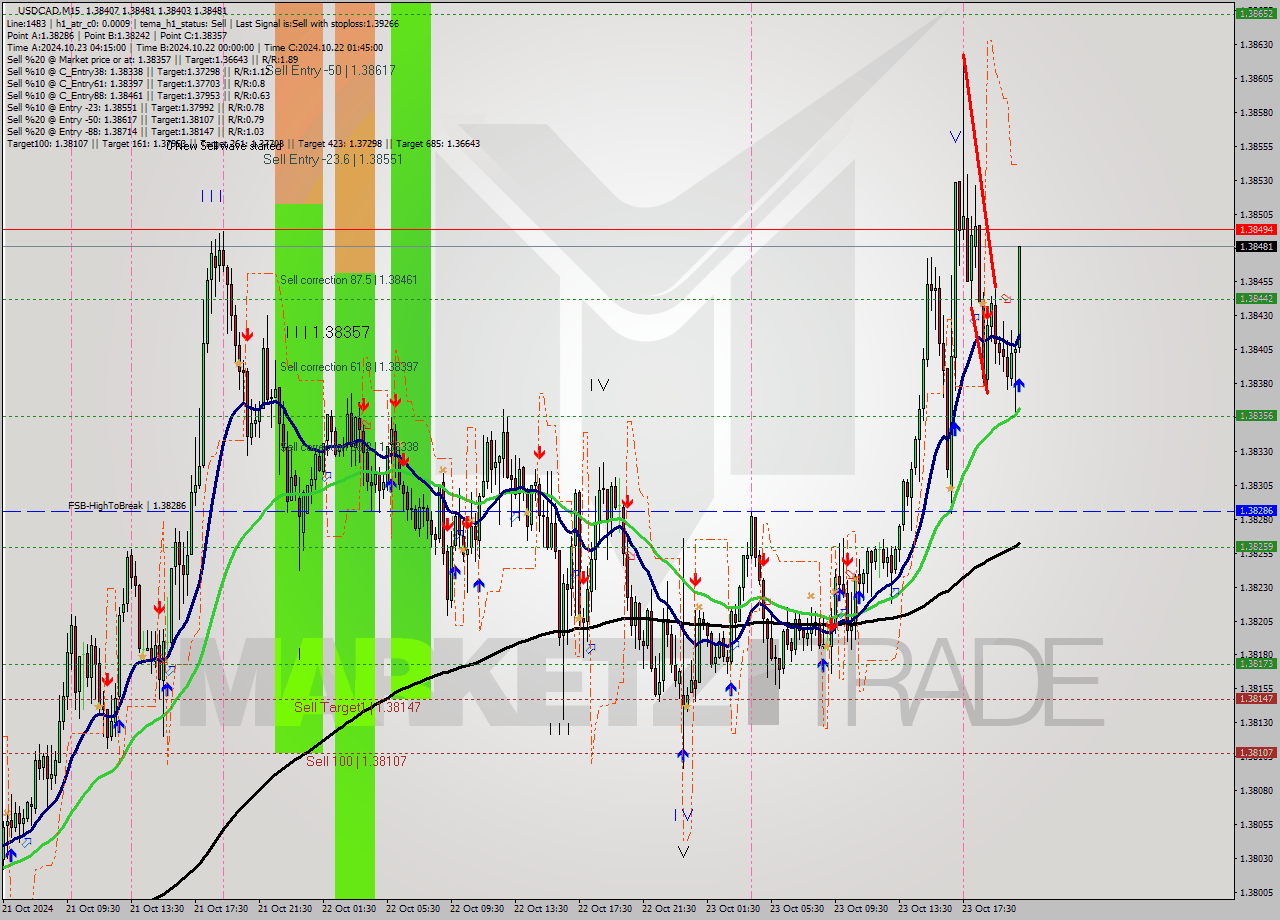Click the 'I I I 1.38357' wave label

(x=328, y=331)
